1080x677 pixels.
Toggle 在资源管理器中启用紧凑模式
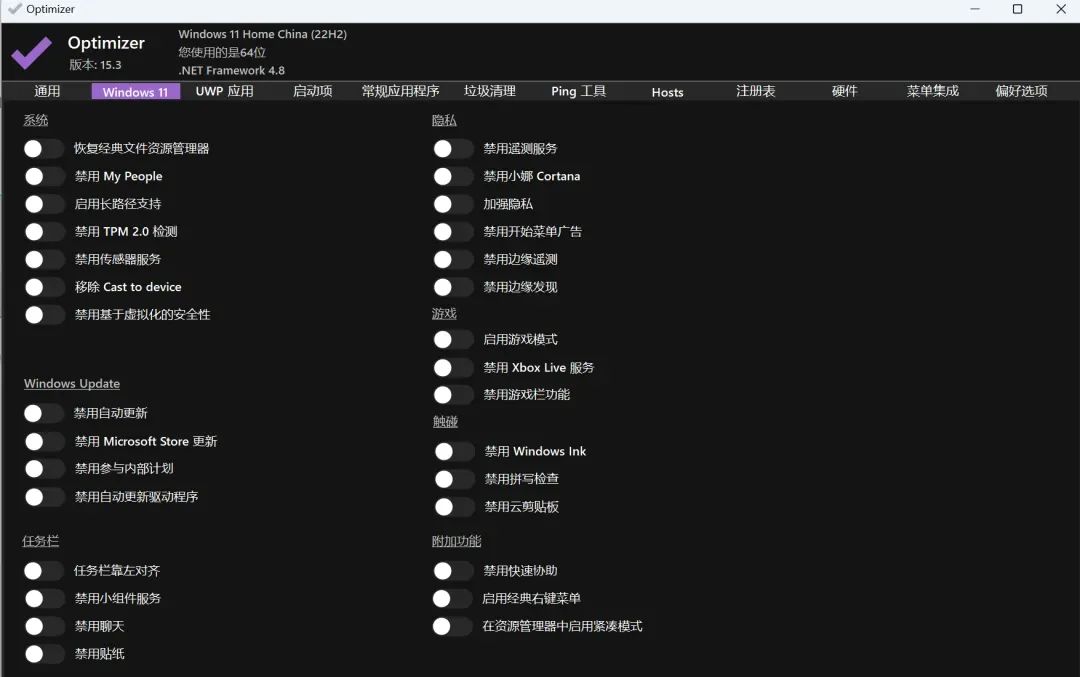point(452,627)
